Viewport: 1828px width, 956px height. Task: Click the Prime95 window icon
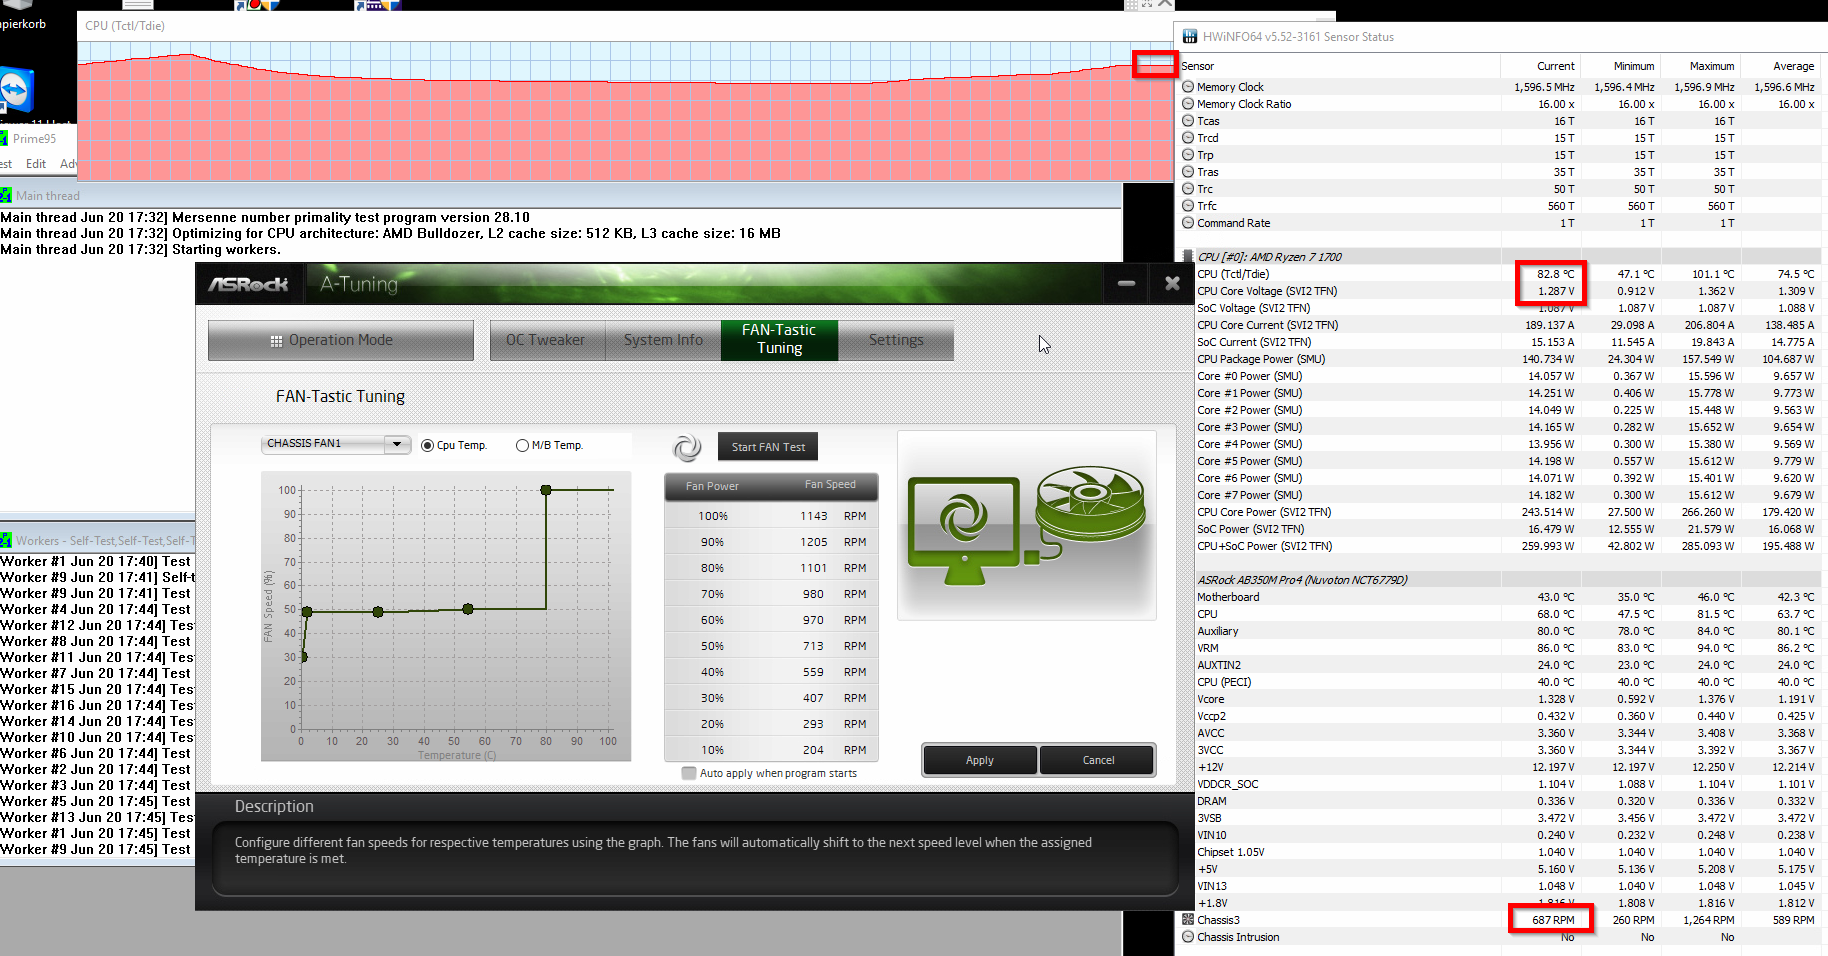(4, 138)
